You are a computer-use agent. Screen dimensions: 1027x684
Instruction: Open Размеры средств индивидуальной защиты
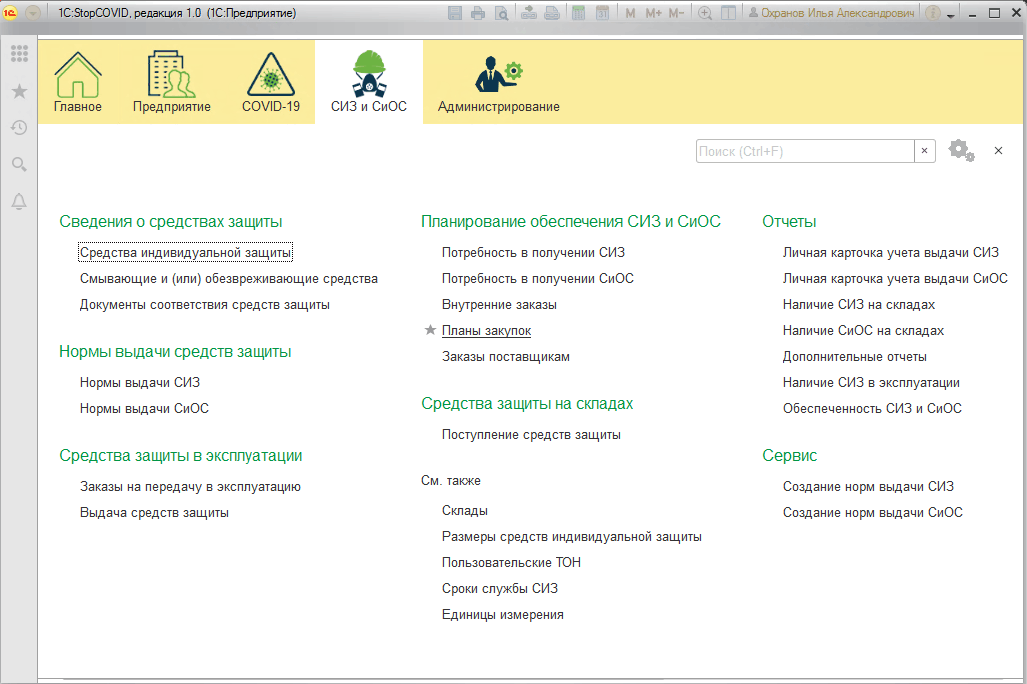coord(571,537)
